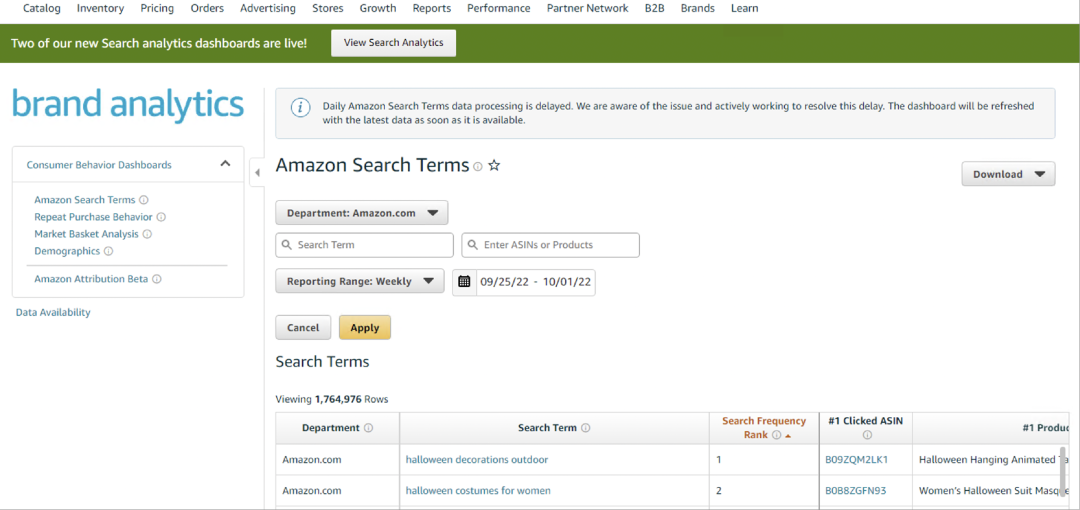1080x510 pixels.
Task: Open the Reports menu
Action: pyautogui.click(x=432, y=8)
